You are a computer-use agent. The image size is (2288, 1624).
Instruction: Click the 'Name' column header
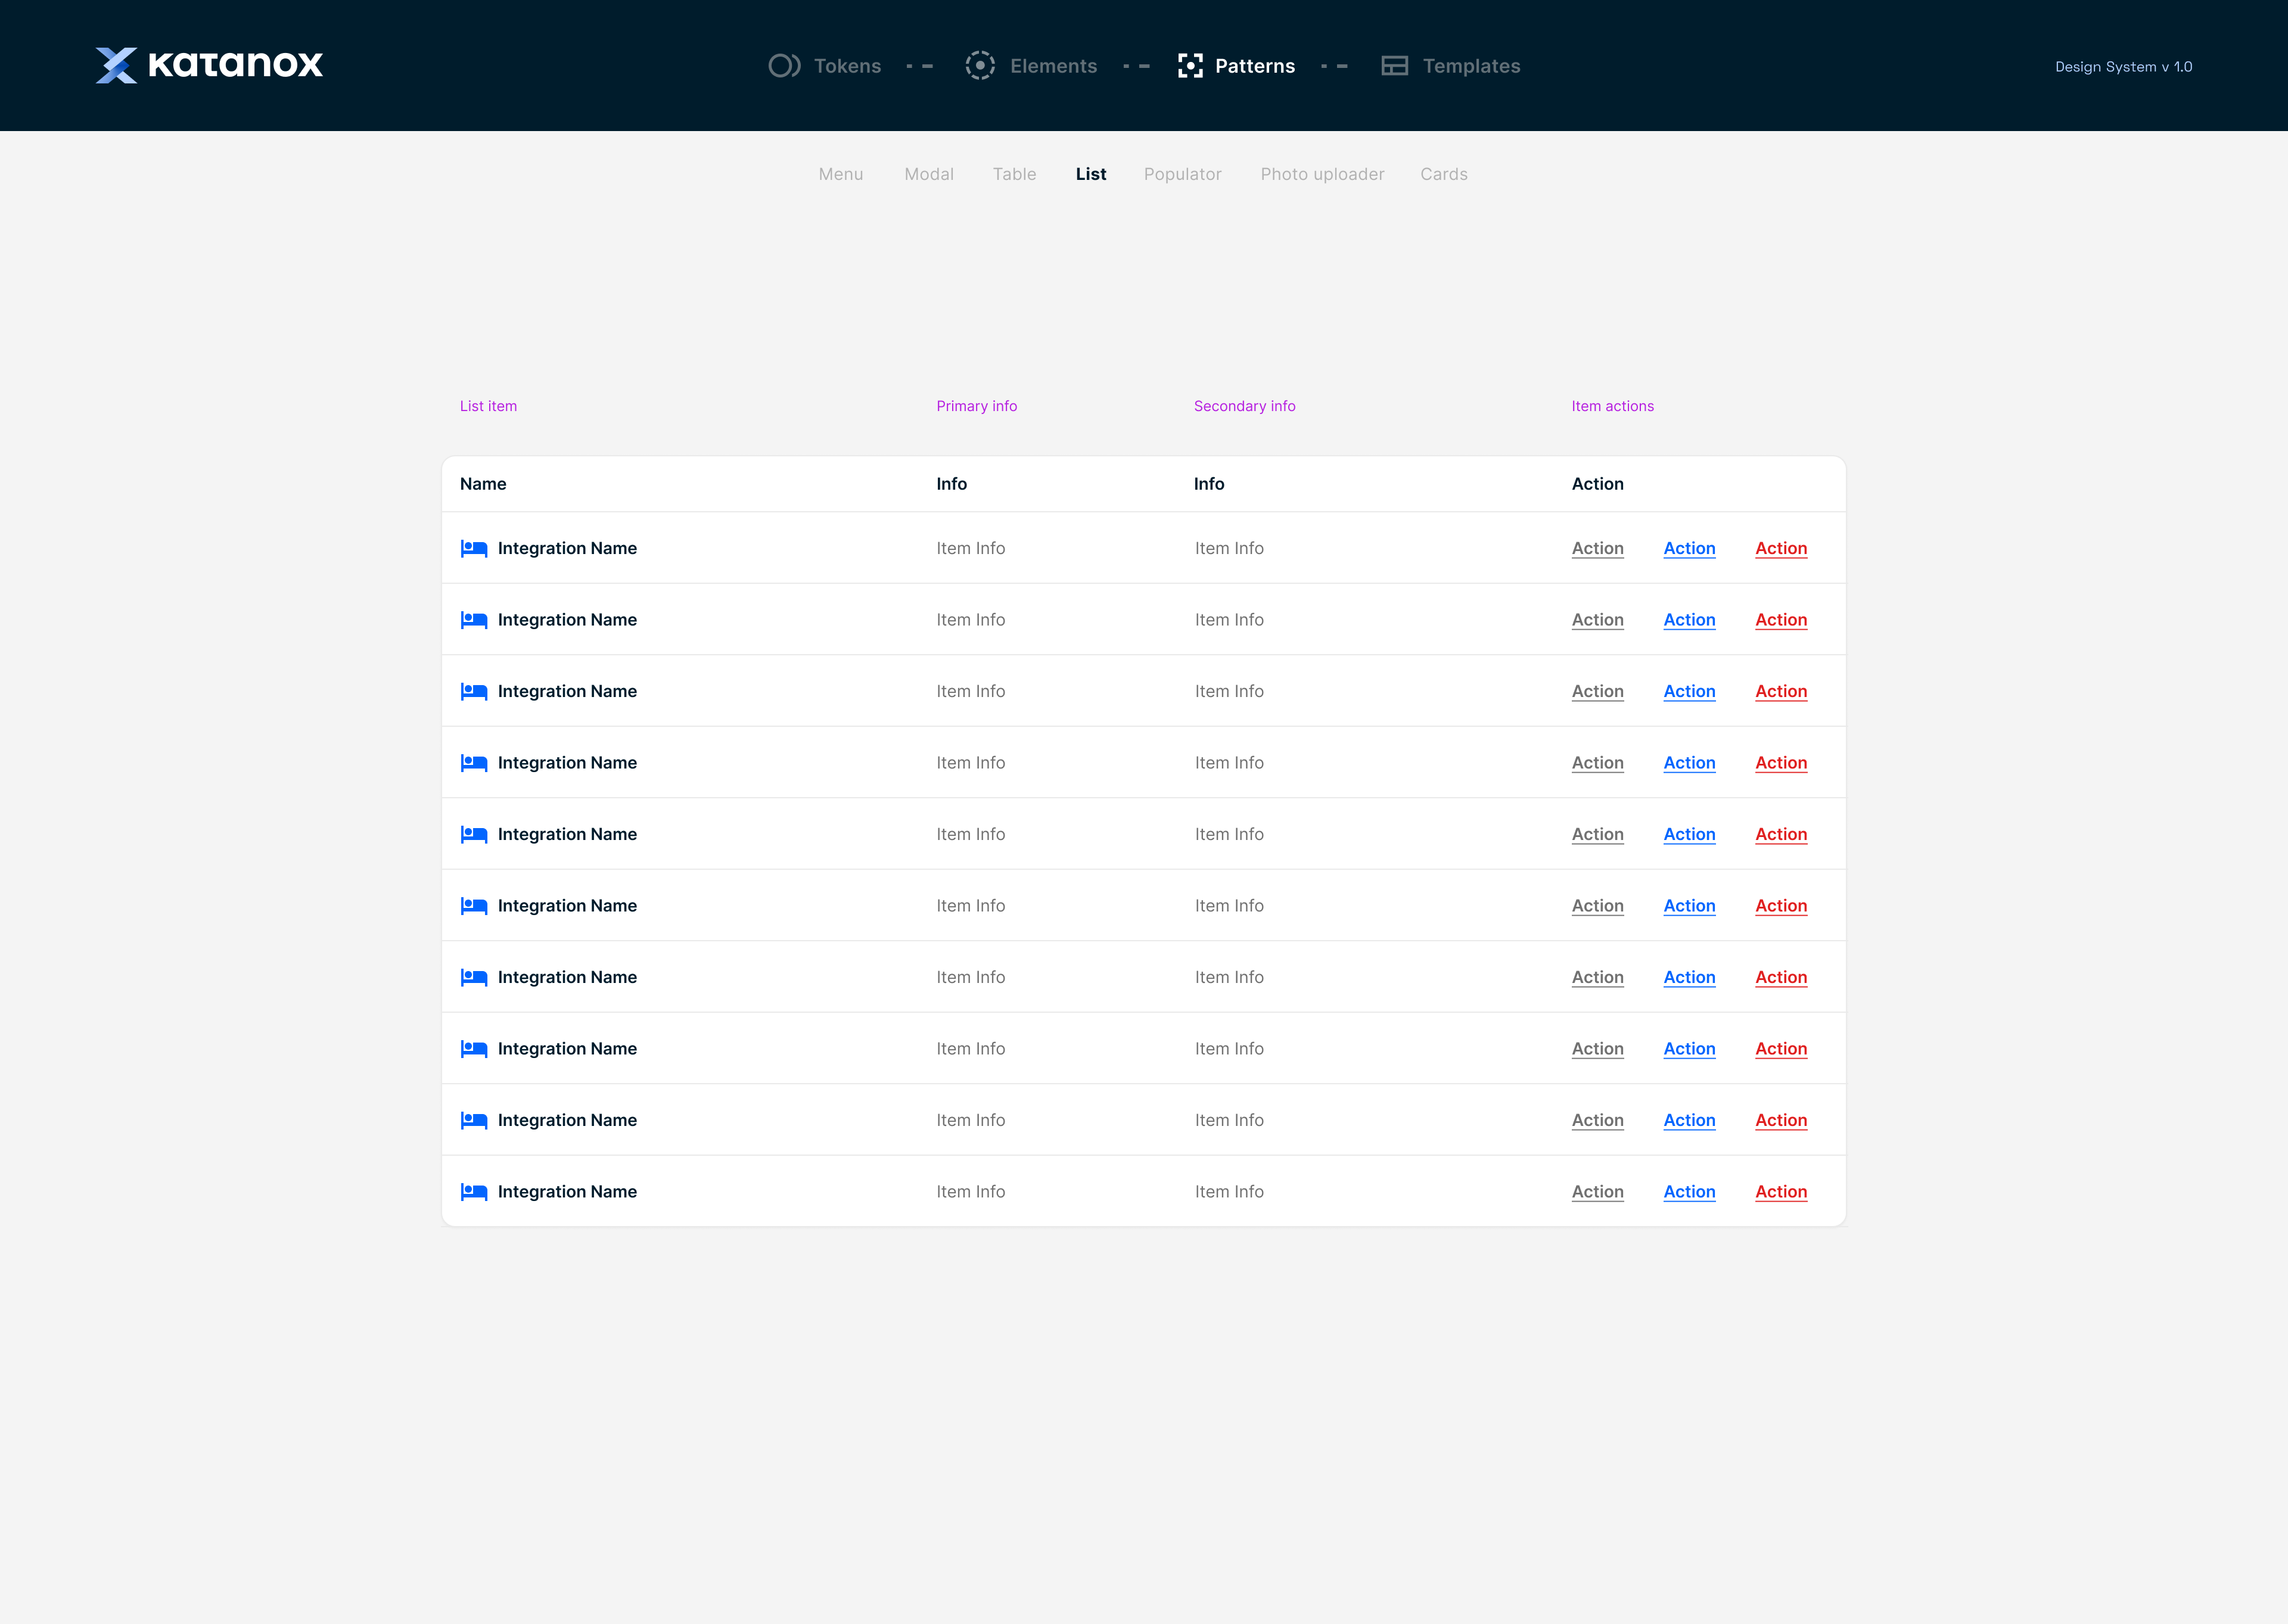tap(483, 484)
